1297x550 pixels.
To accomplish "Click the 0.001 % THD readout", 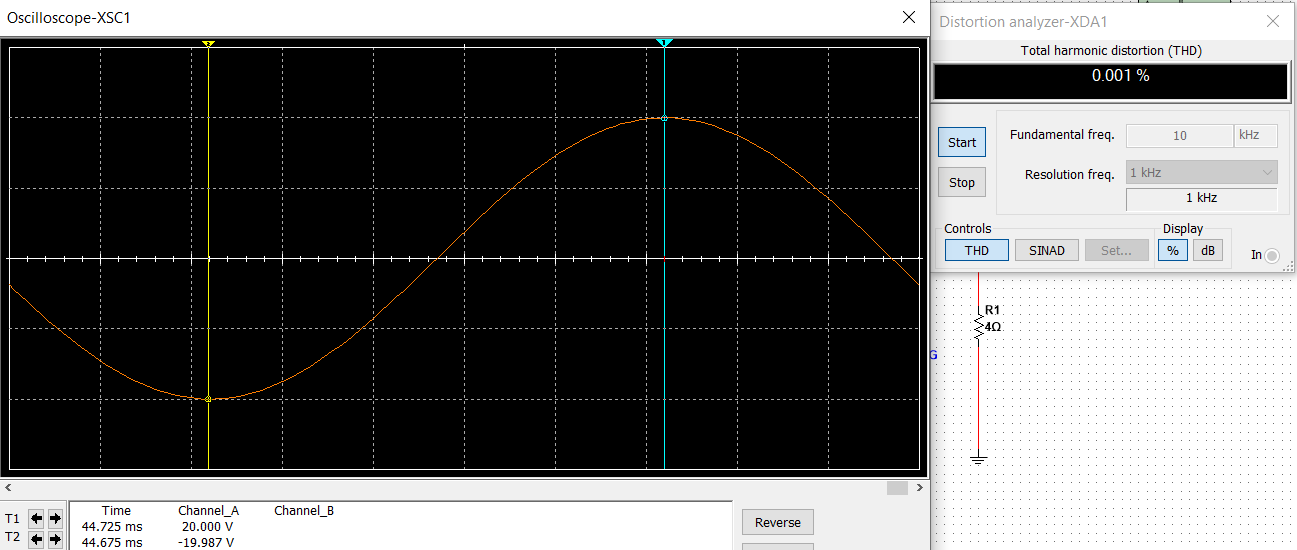I will pos(1110,81).
